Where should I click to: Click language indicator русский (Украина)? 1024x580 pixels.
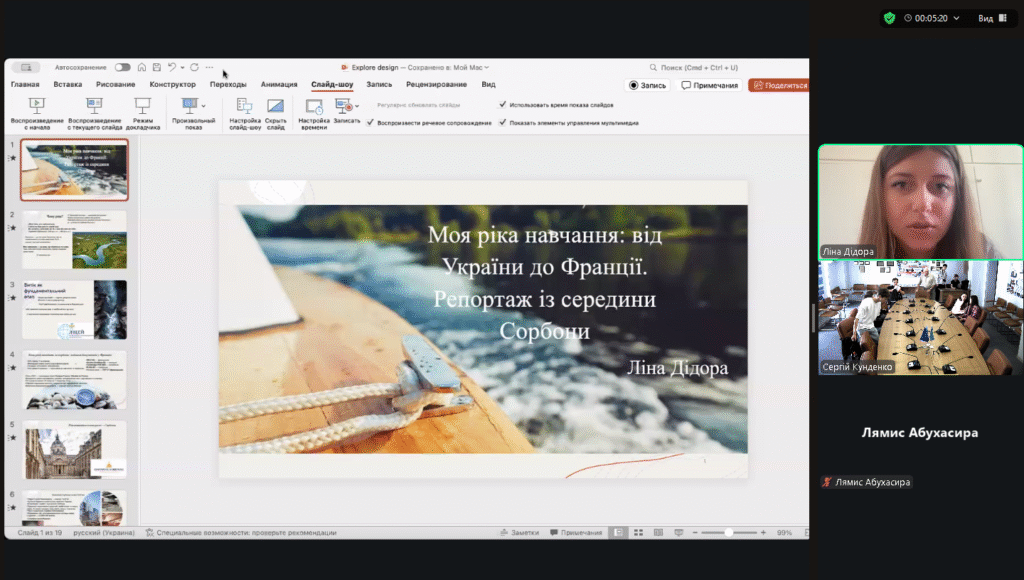point(104,532)
